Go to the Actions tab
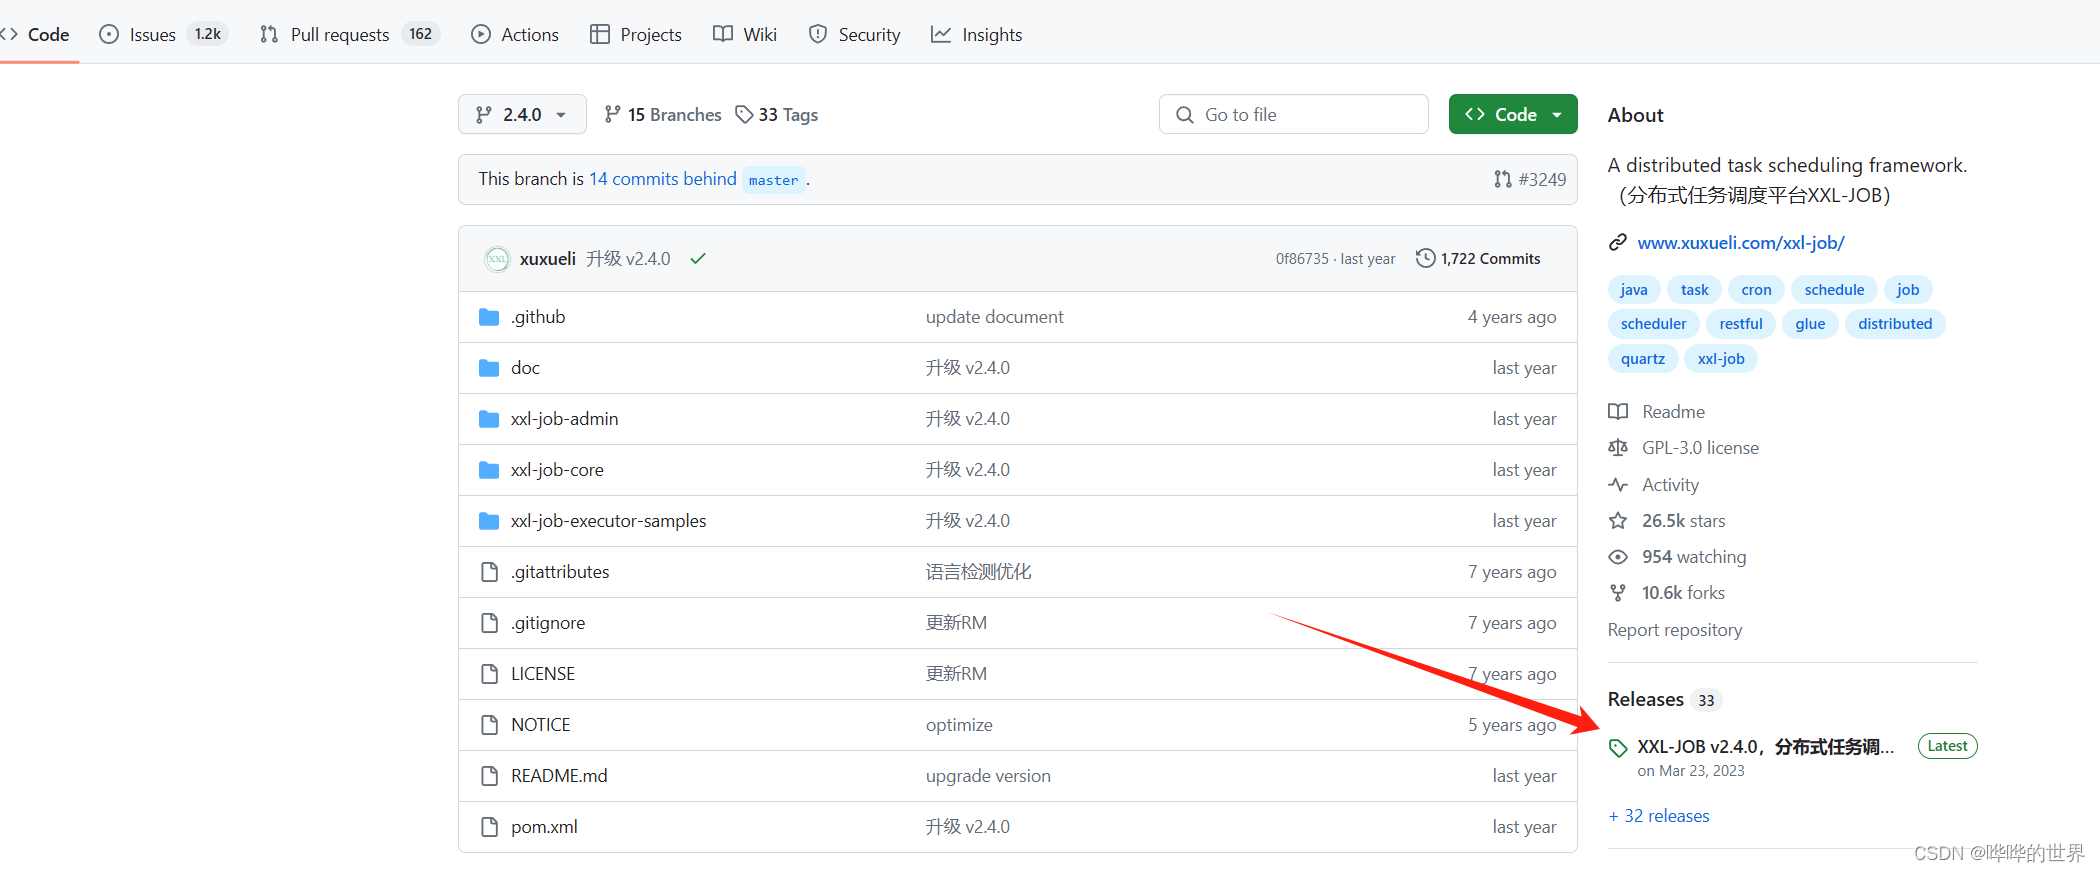This screenshot has width=2100, height=872. click(515, 34)
